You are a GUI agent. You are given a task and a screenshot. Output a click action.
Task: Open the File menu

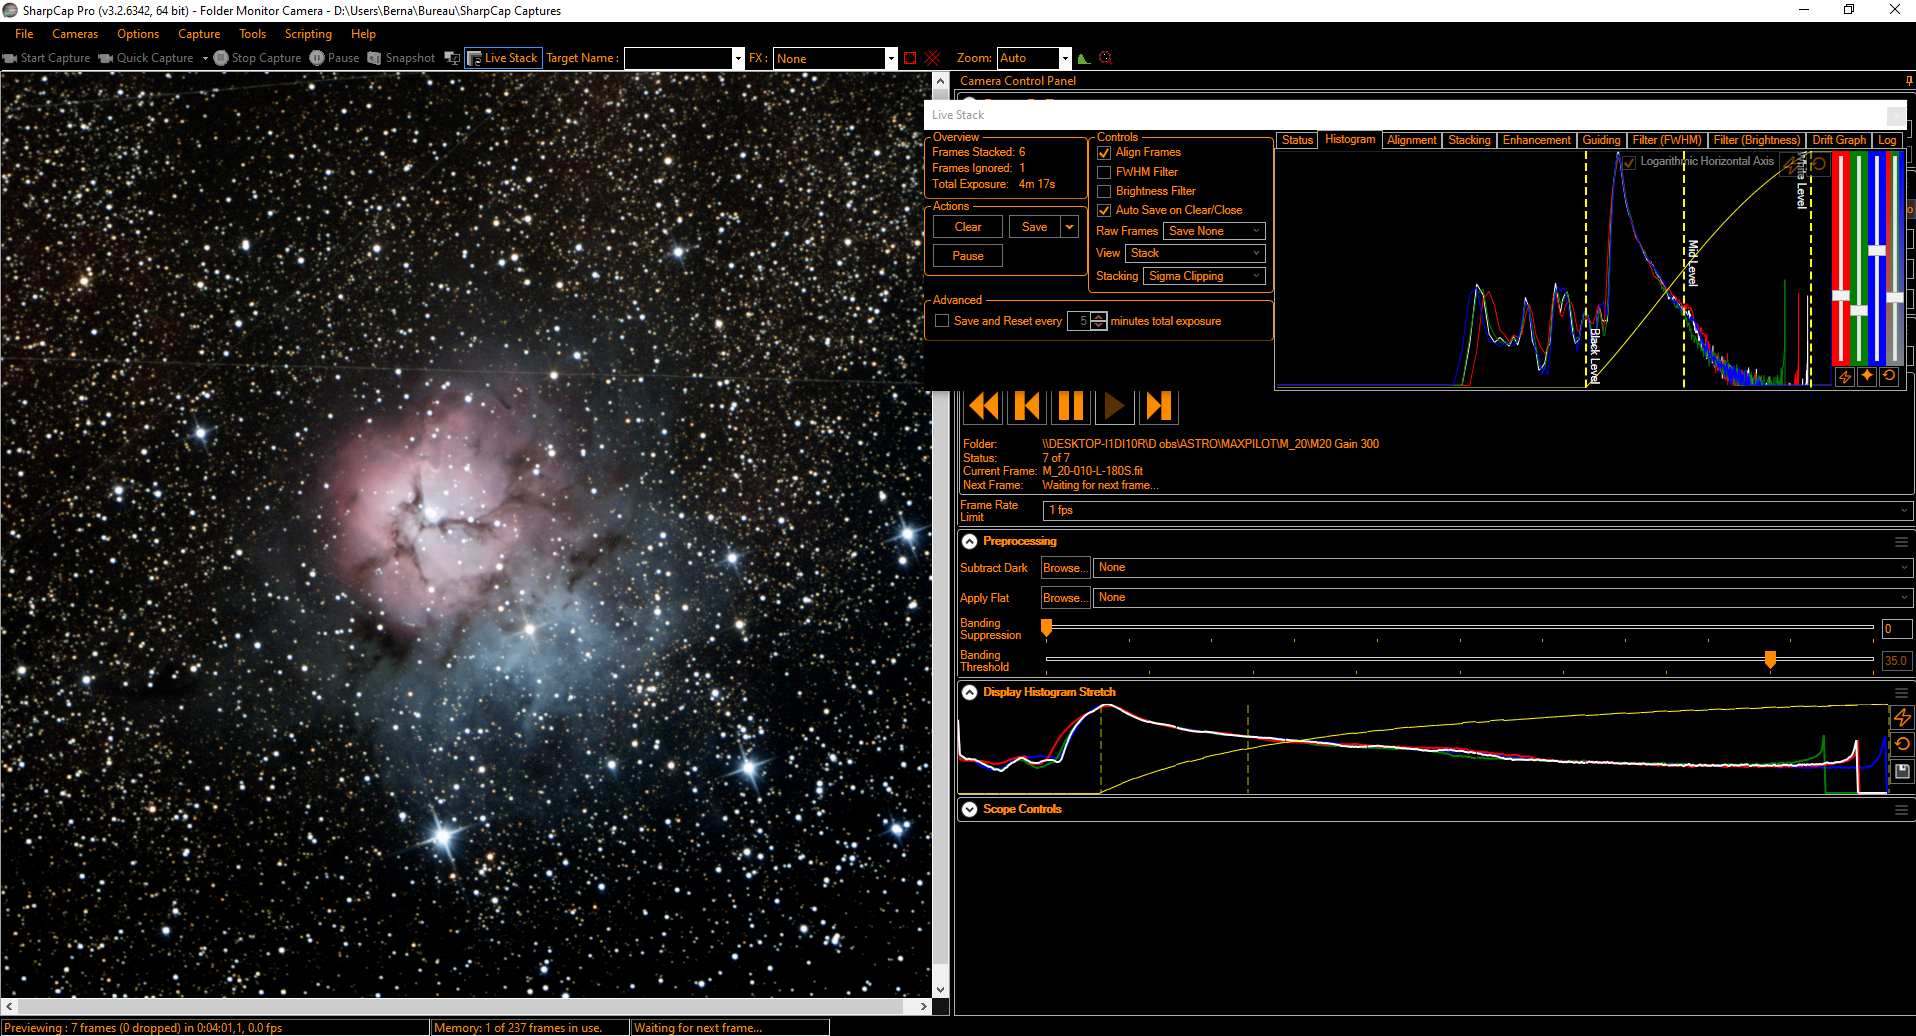pyautogui.click(x=24, y=34)
